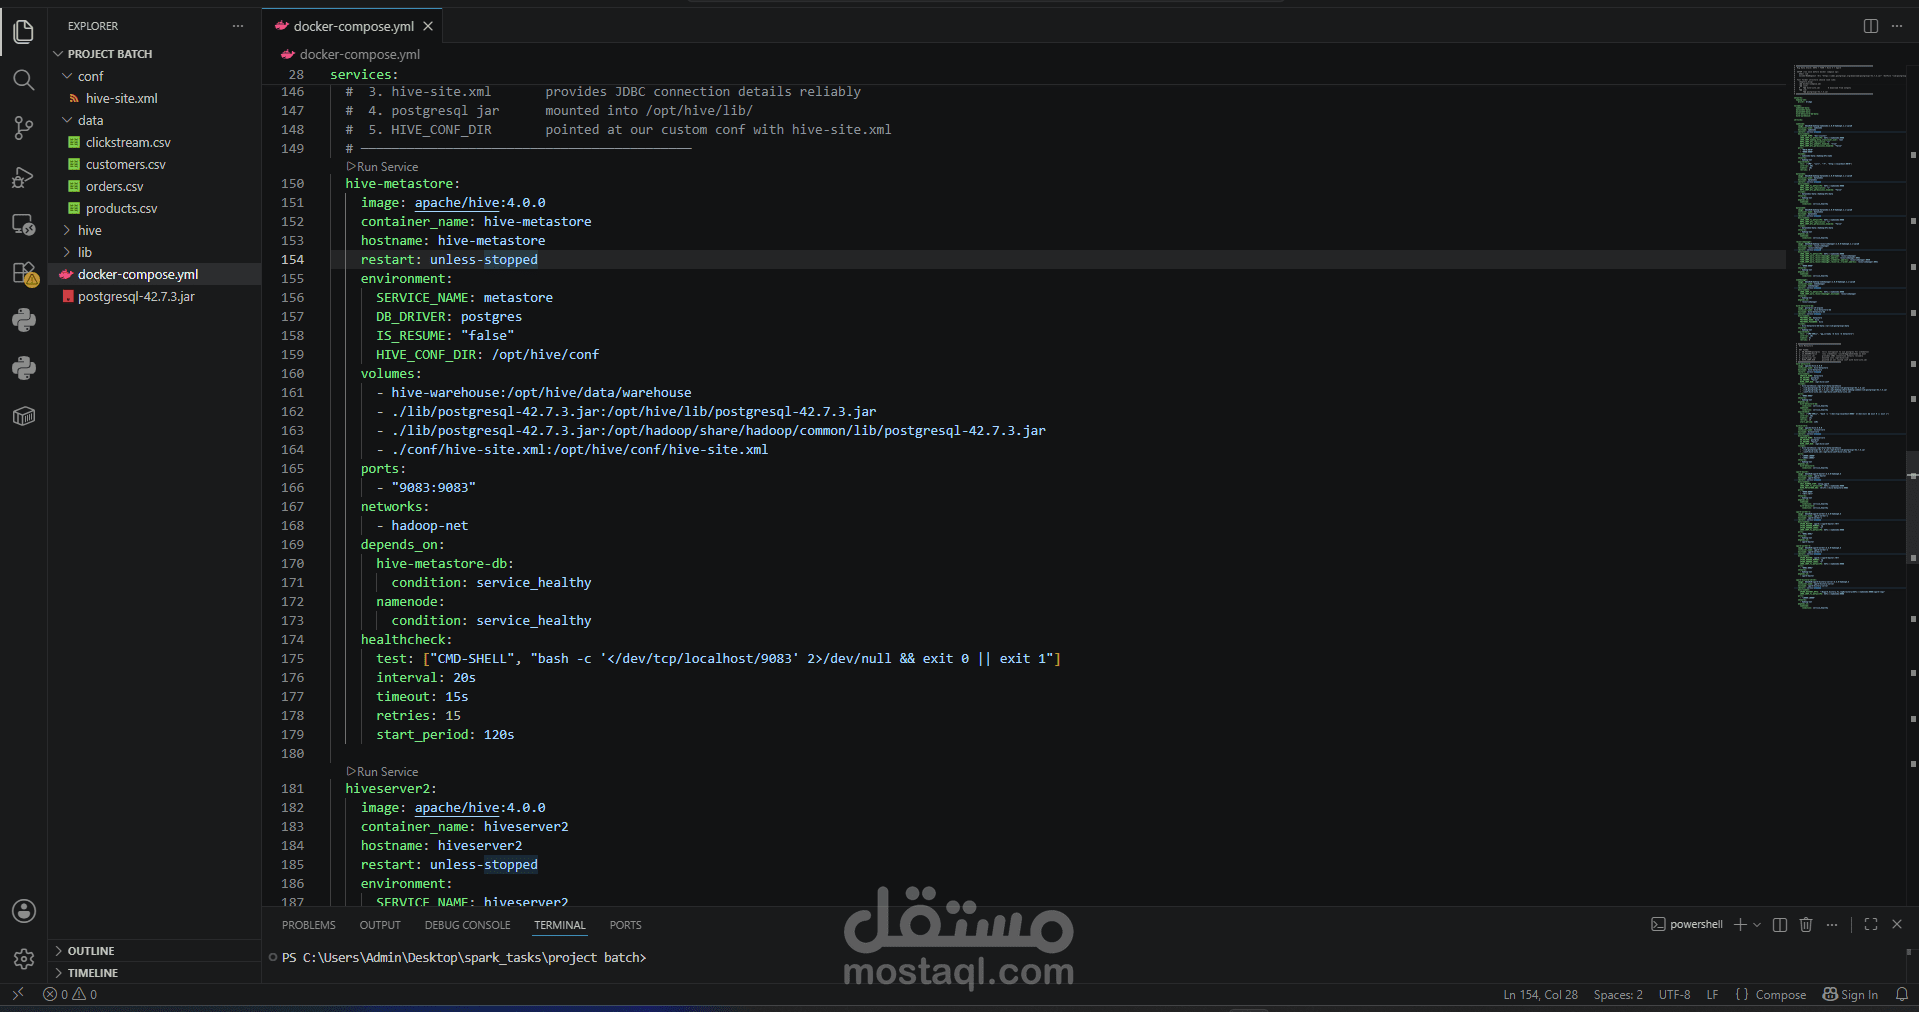The height and width of the screenshot is (1012, 1919).
Task: Switch to the PORTS panel tab
Action: click(x=625, y=925)
